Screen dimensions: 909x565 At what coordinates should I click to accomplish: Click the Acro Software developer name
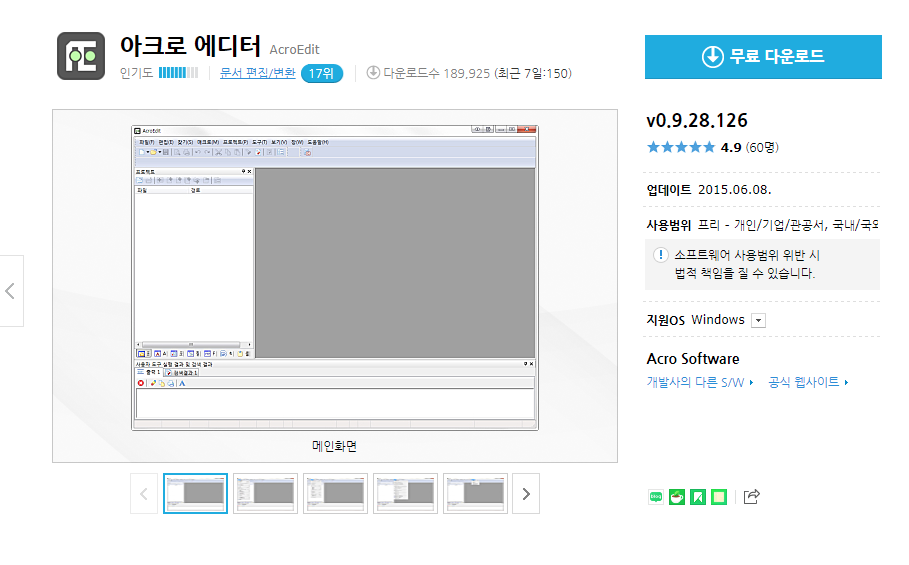coord(693,359)
